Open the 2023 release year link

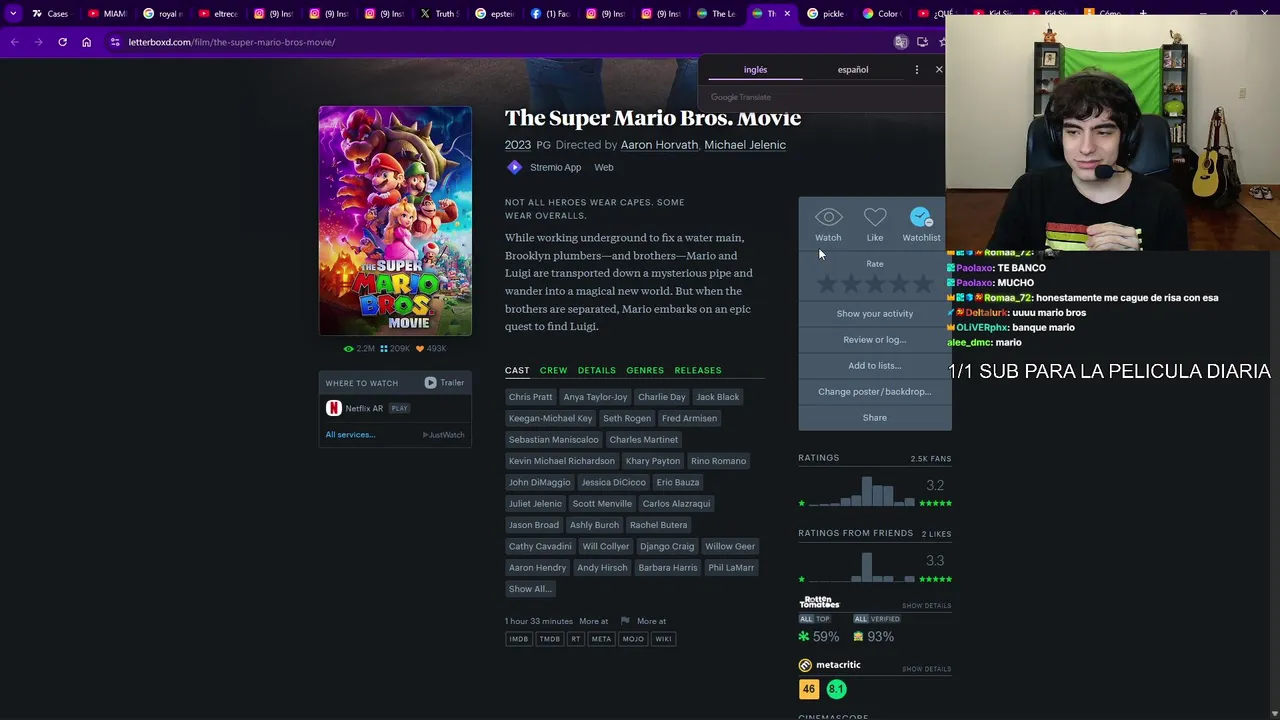tap(518, 145)
